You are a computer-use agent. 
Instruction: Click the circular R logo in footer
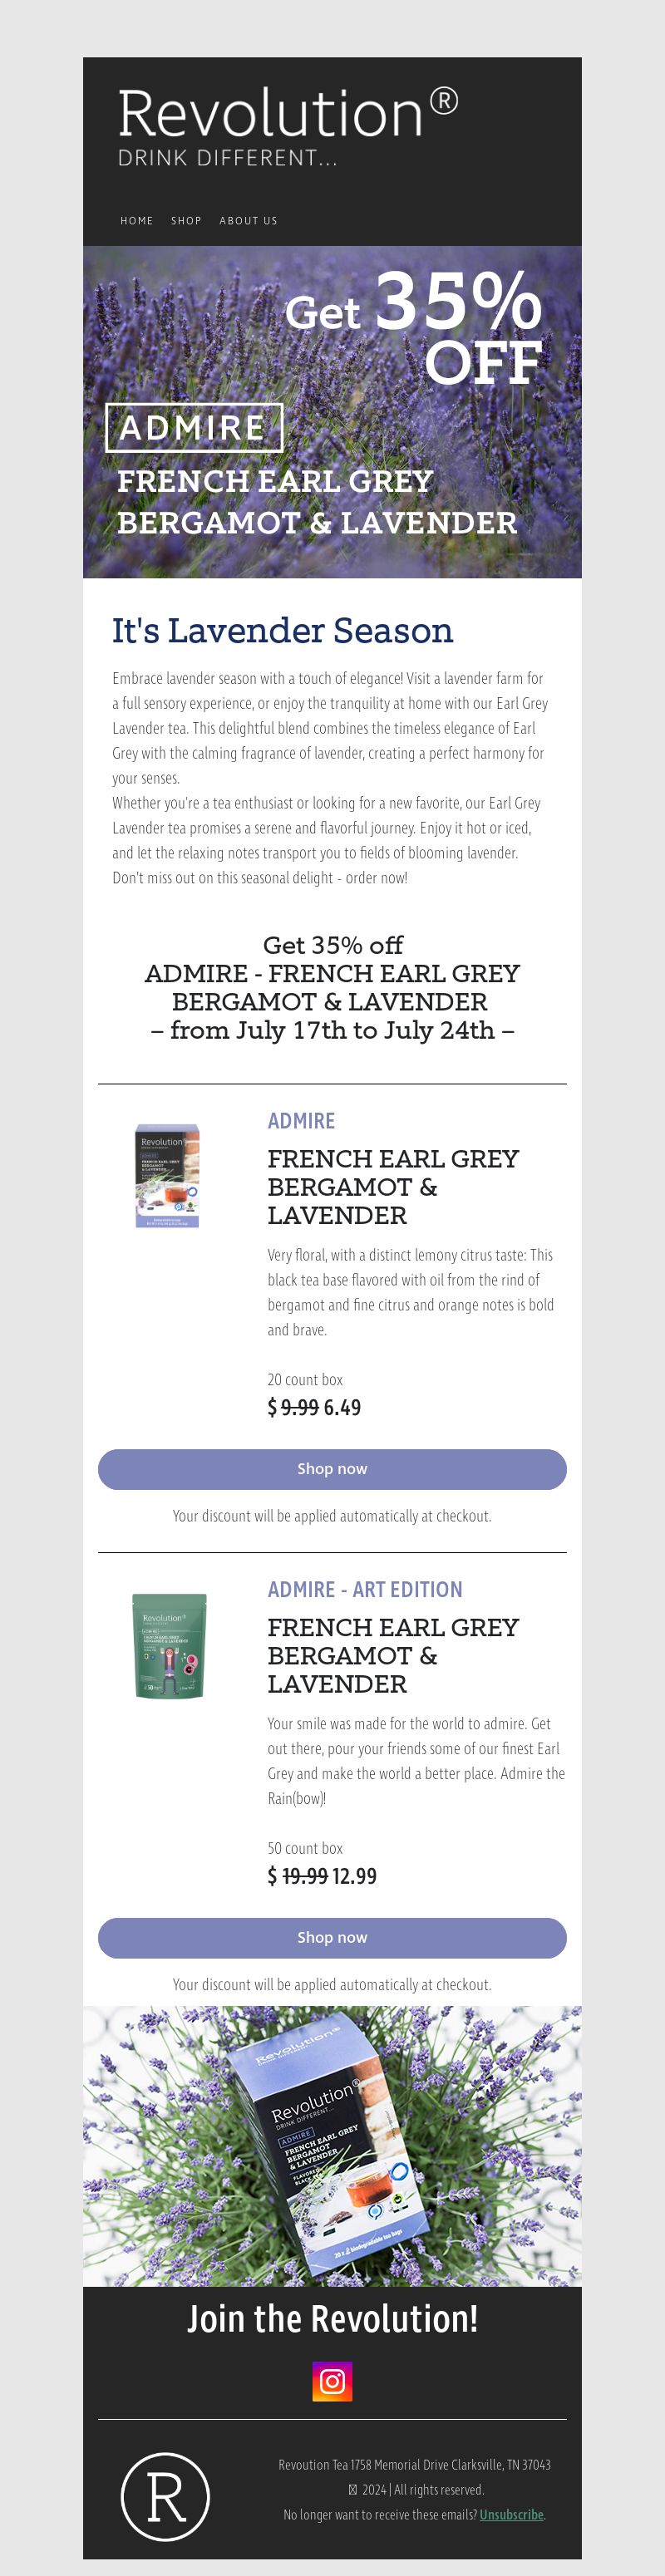click(165, 2496)
